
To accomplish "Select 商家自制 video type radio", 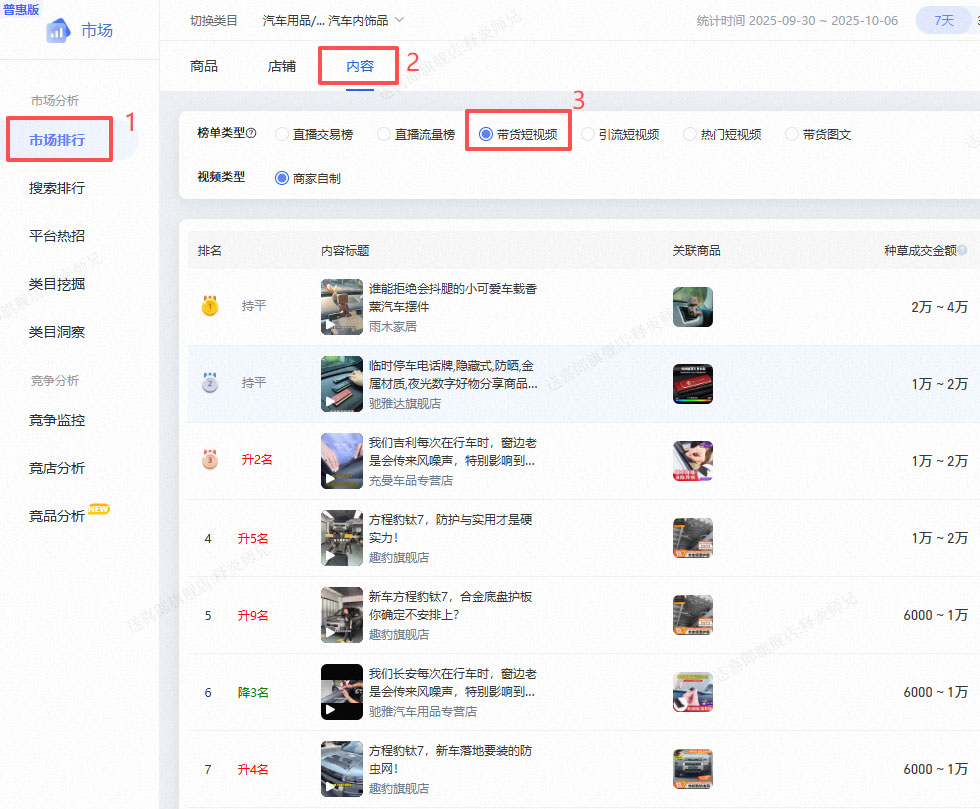I will point(282,178).
